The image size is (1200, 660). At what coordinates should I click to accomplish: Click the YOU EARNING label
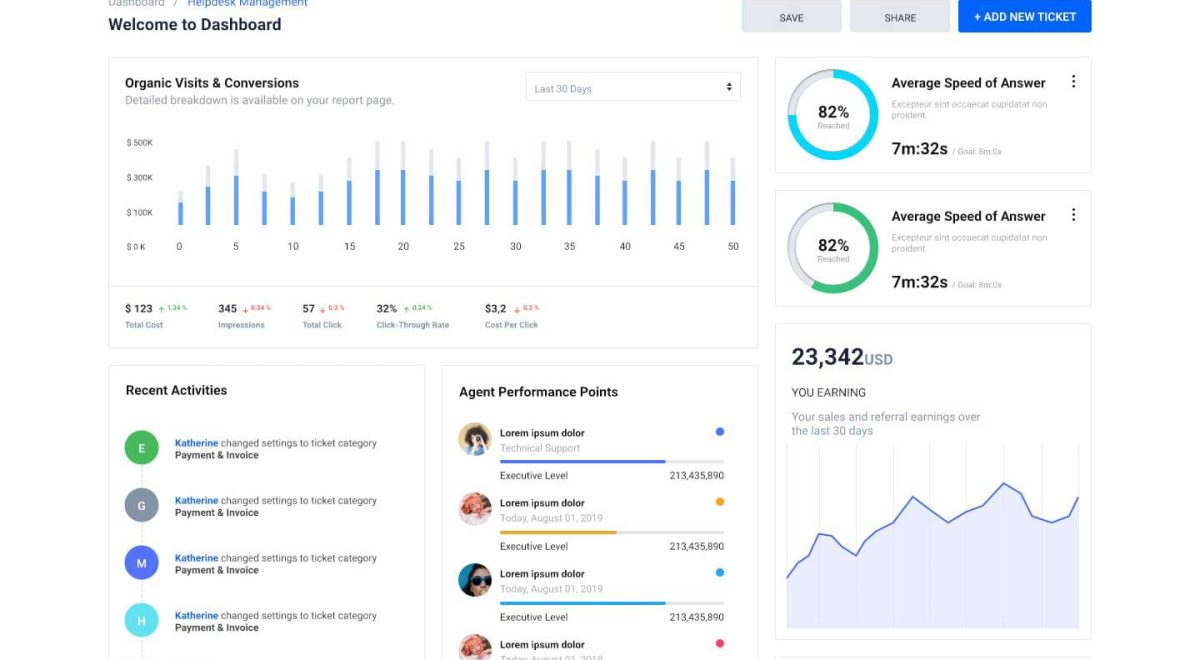click(829, 392)
